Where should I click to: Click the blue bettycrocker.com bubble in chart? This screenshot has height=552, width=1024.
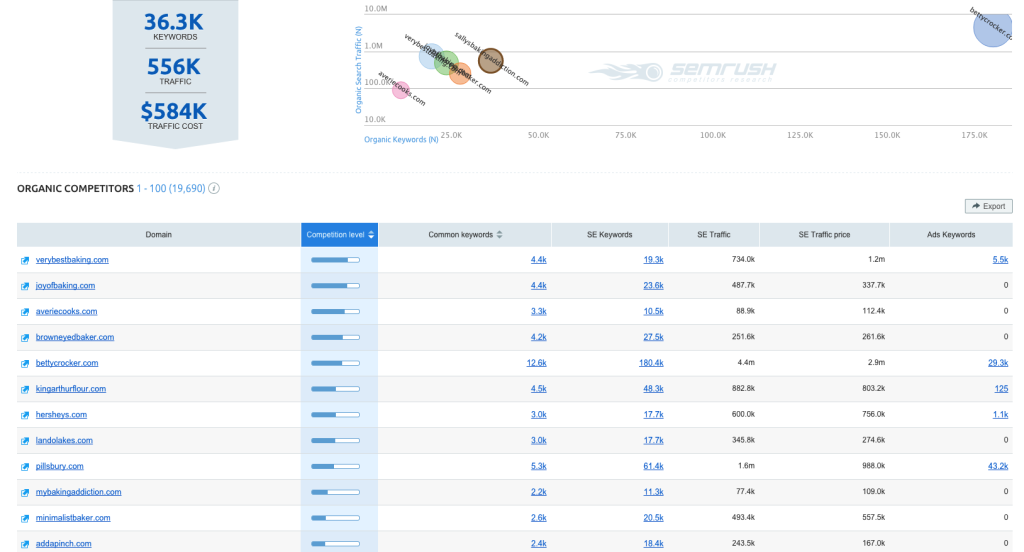[x=993, y=29]
